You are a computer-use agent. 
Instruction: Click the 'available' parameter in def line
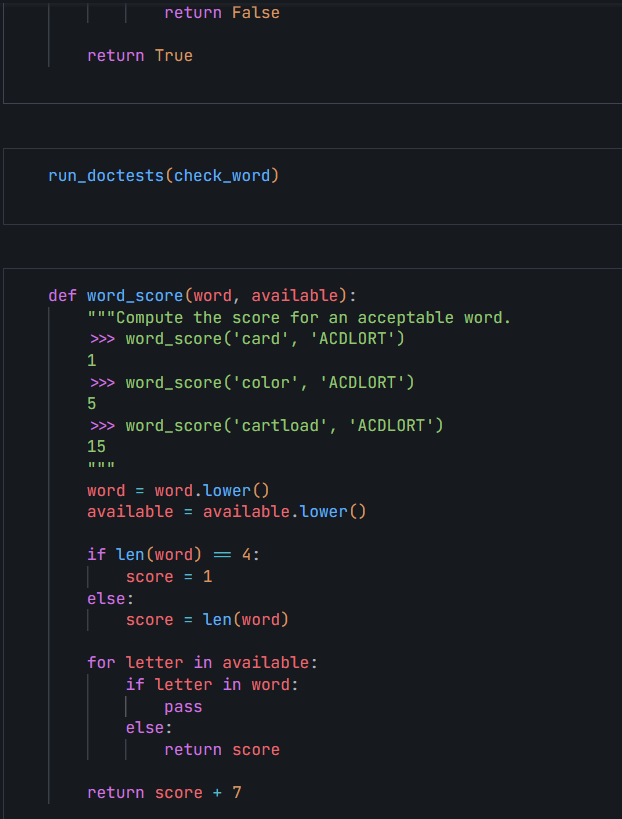click(x=295, y=296)
